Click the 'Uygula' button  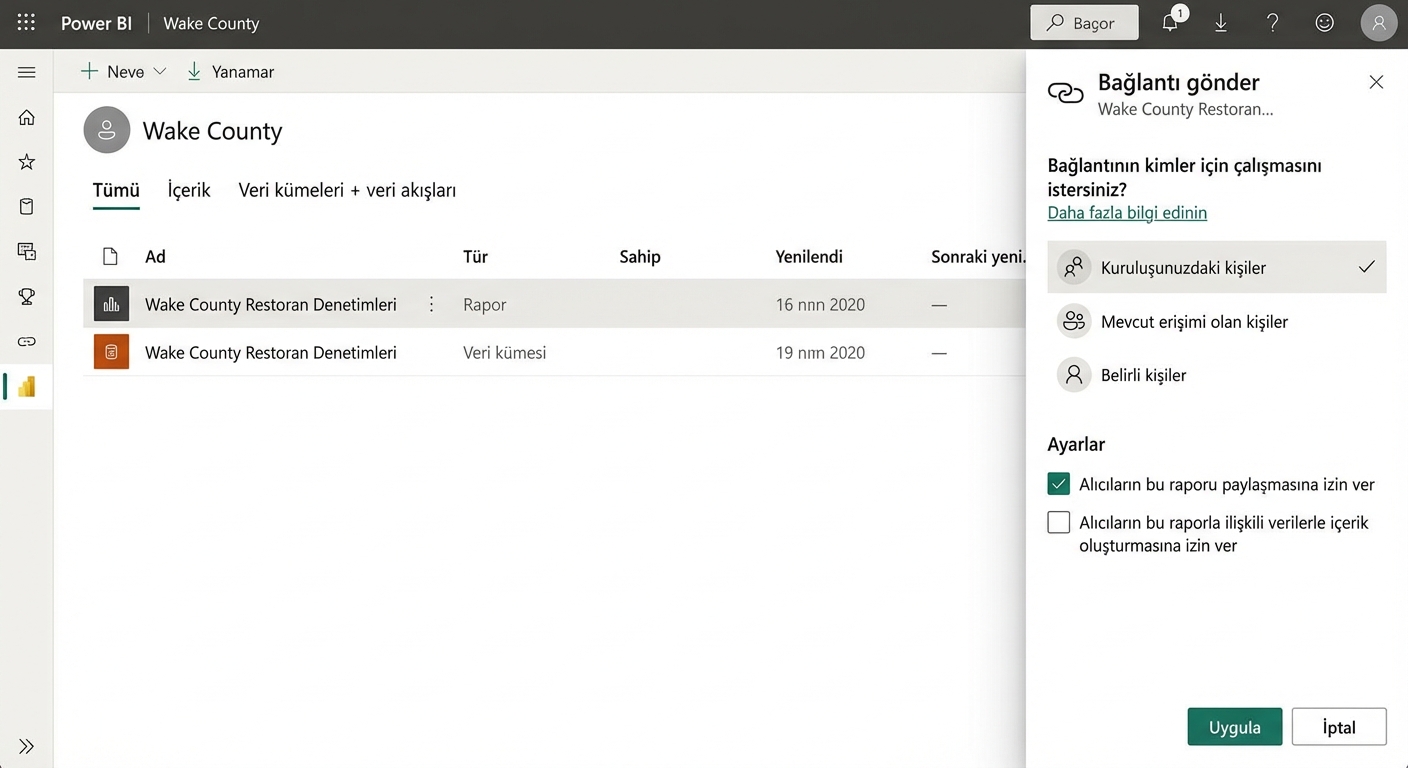point(1234,727)
